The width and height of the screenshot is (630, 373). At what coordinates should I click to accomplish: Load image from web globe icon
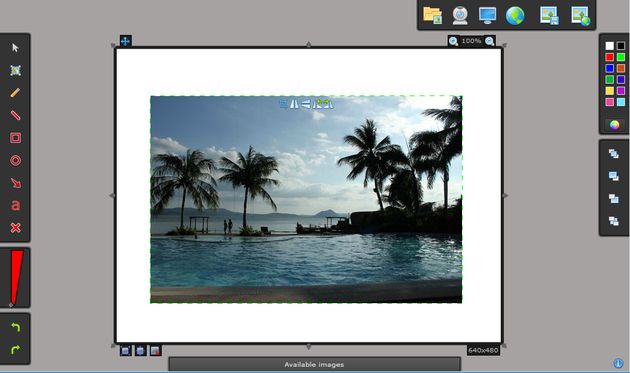[515, 16]
